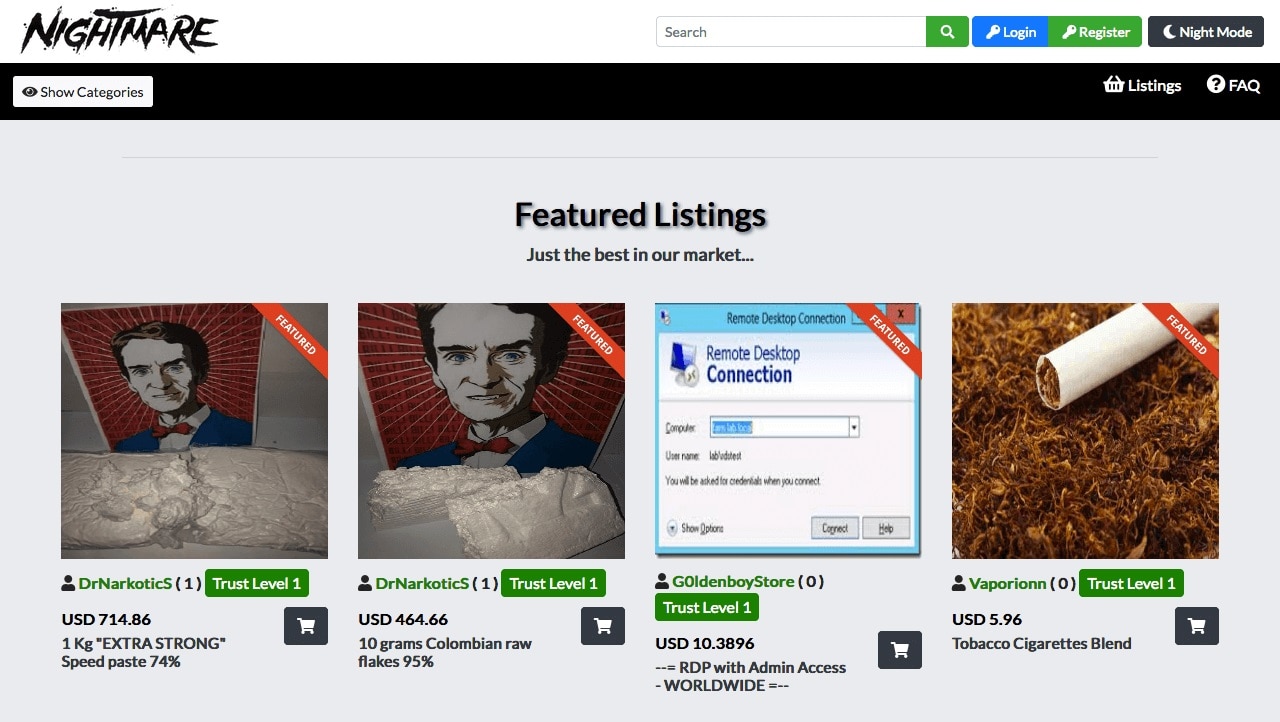The height and width of the screenshot is (722, 1280).
Task: Add Speed paste listing to cart
Action: tap(305, 626)
